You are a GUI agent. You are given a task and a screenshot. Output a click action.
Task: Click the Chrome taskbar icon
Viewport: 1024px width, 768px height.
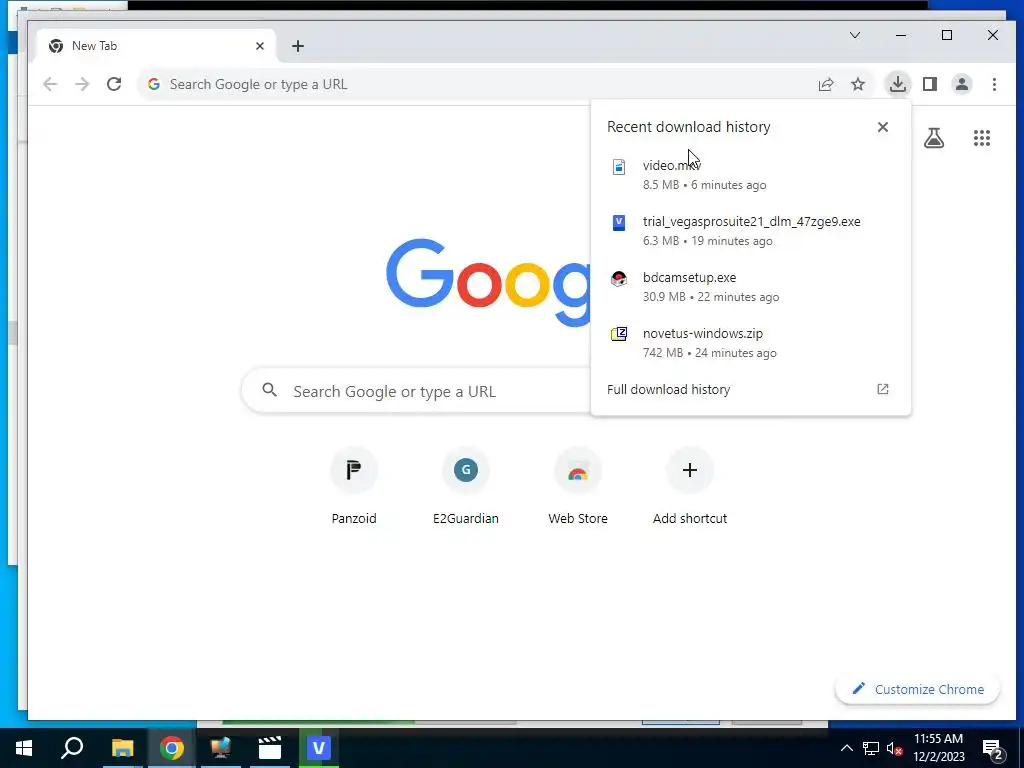172,748
